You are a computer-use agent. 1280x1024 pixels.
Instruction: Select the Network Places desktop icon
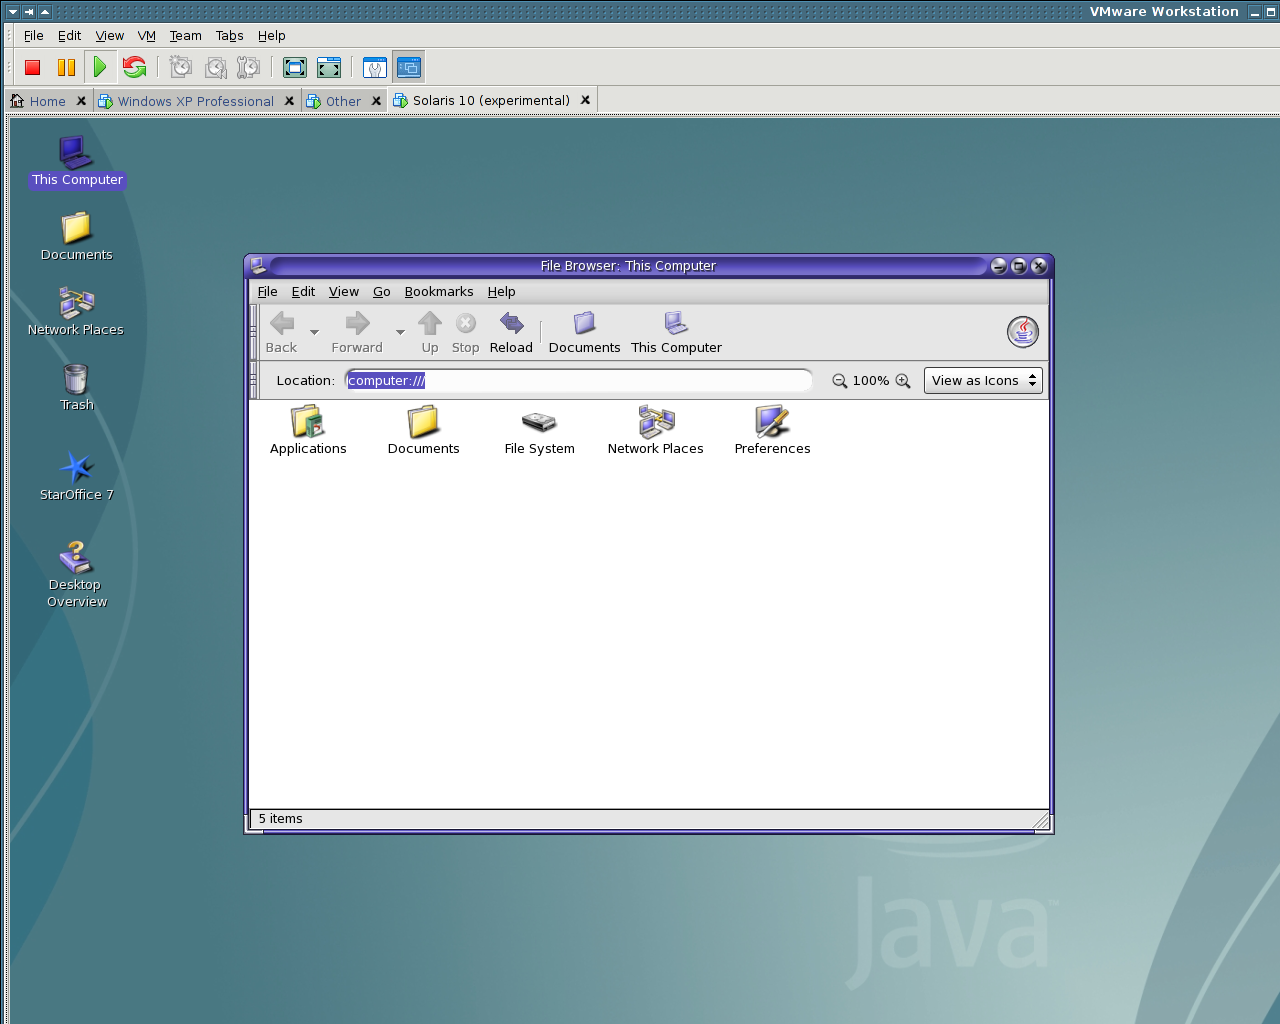click(x=76, y=312)
